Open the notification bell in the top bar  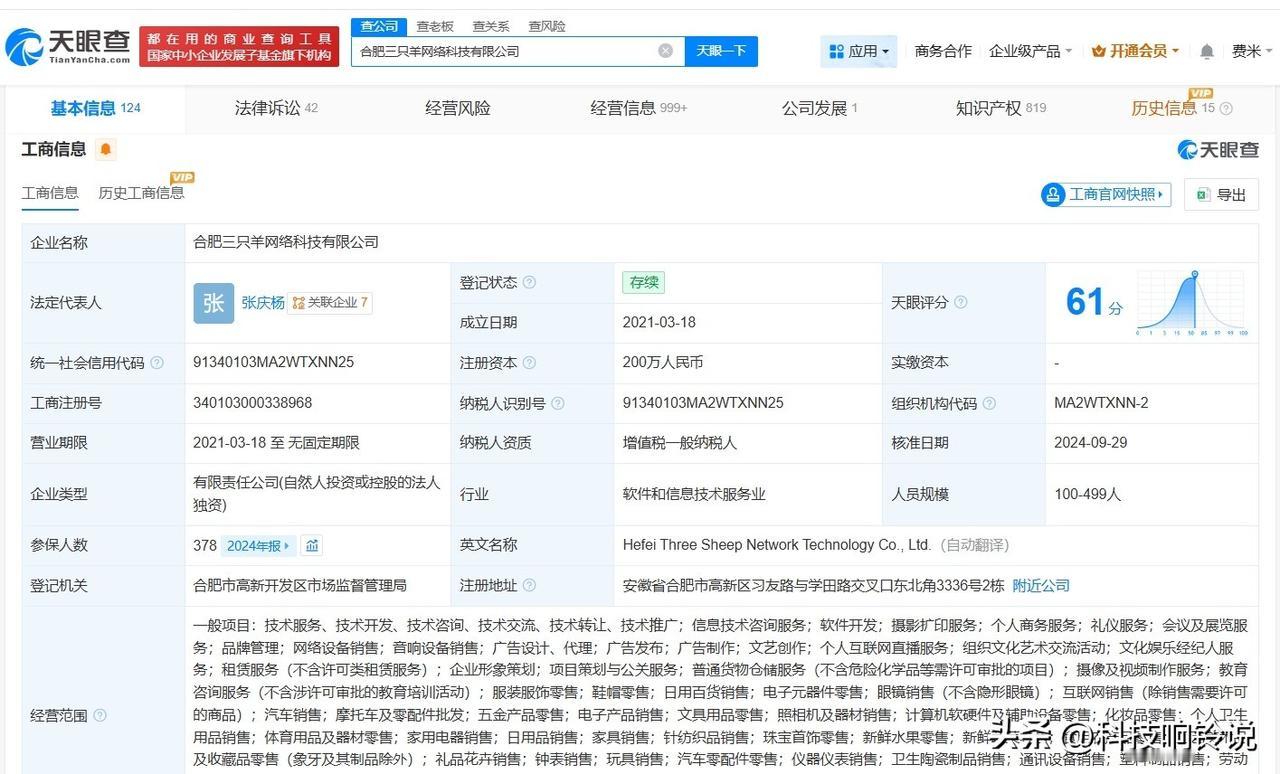[x=1207, y=51]
